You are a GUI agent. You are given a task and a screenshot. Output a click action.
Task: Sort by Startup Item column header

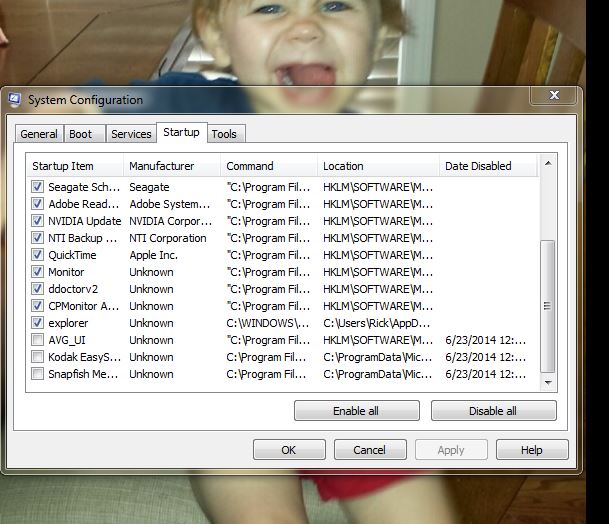coord(75,166)
